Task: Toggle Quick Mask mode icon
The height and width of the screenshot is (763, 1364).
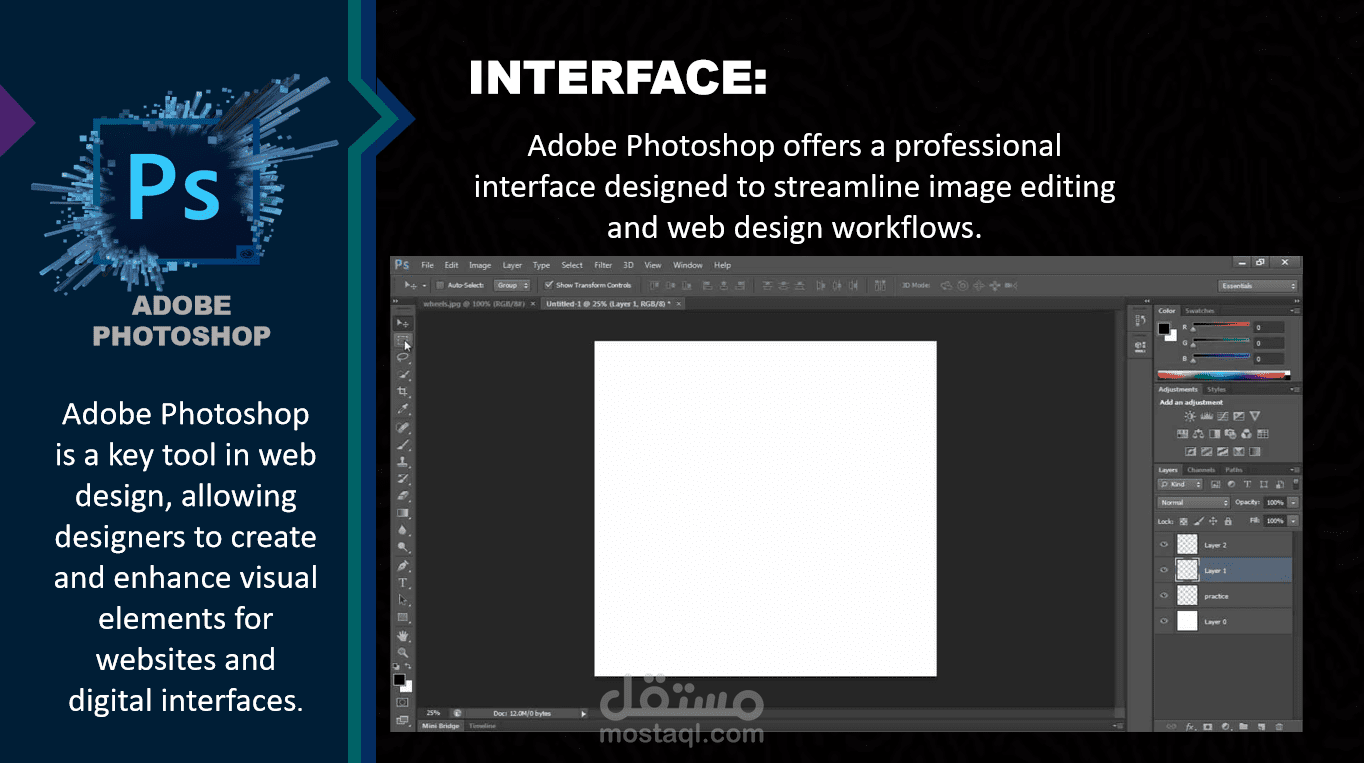Action: coord(402,701)
